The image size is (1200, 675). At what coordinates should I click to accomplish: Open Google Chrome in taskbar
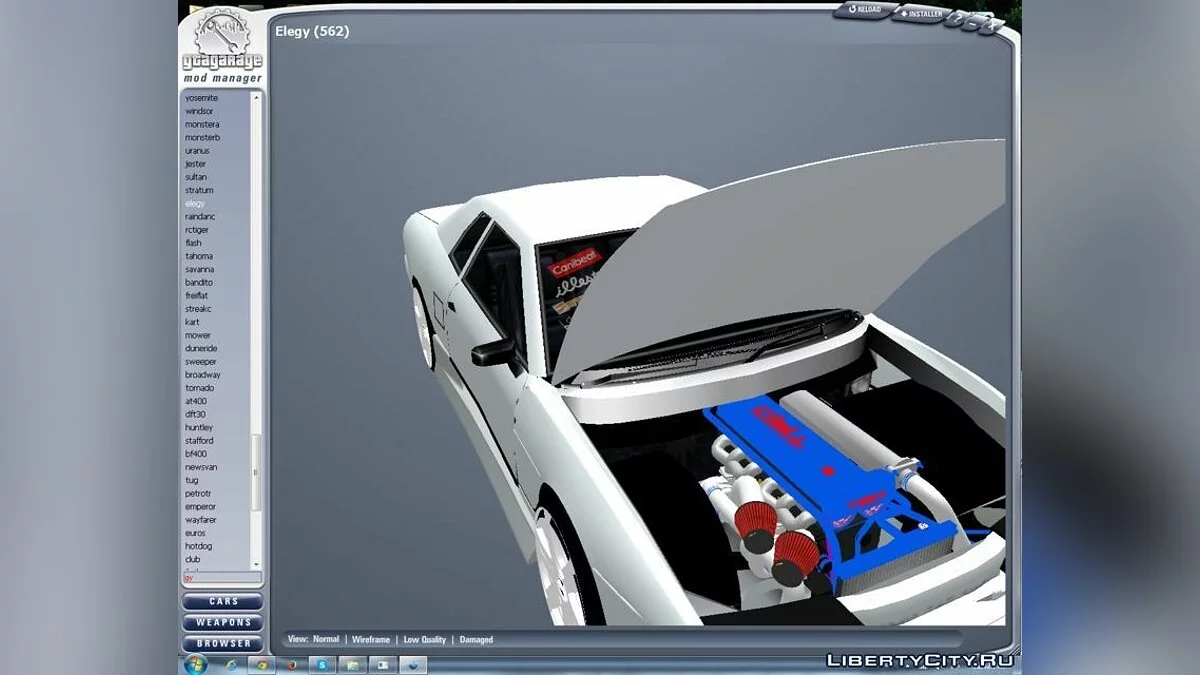[262, 665]
